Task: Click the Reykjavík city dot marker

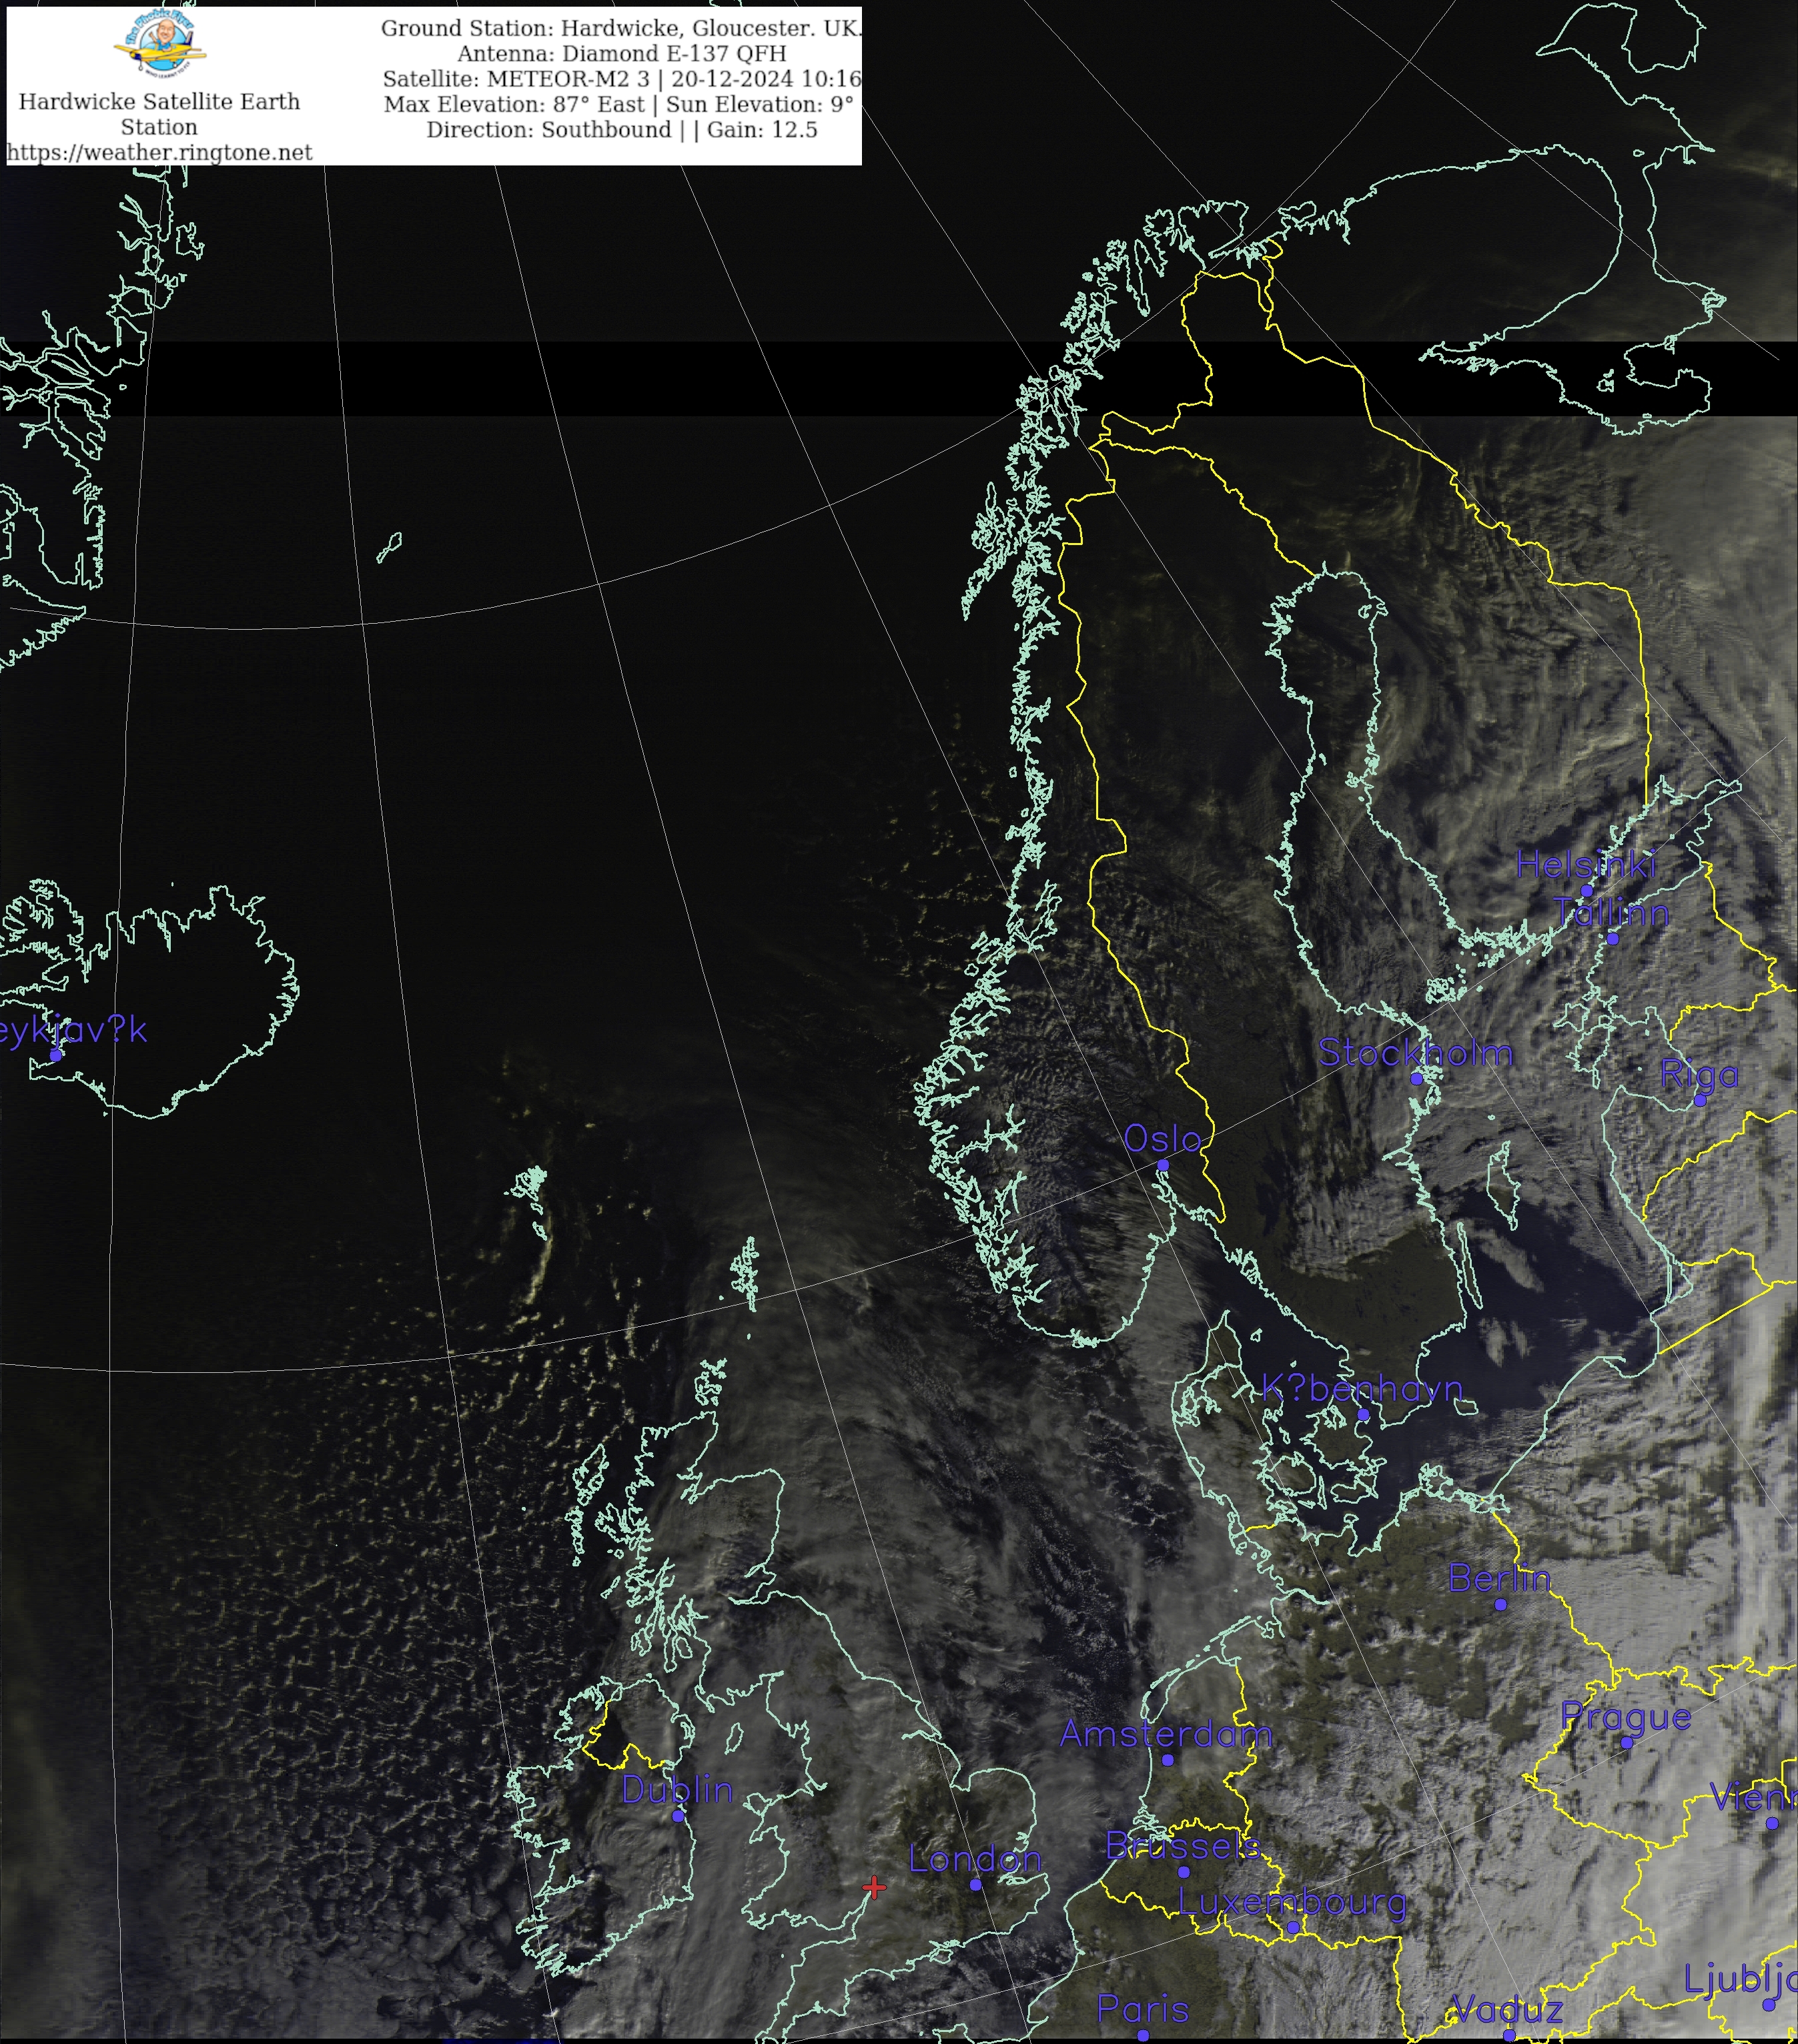Action: (56, 1055)
